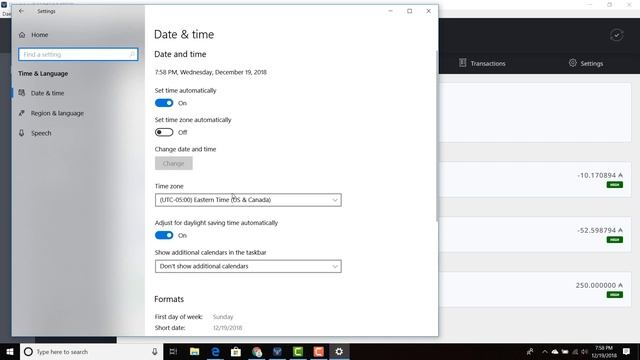
Task: Click the Home house icon
Action: click(22, 35)
